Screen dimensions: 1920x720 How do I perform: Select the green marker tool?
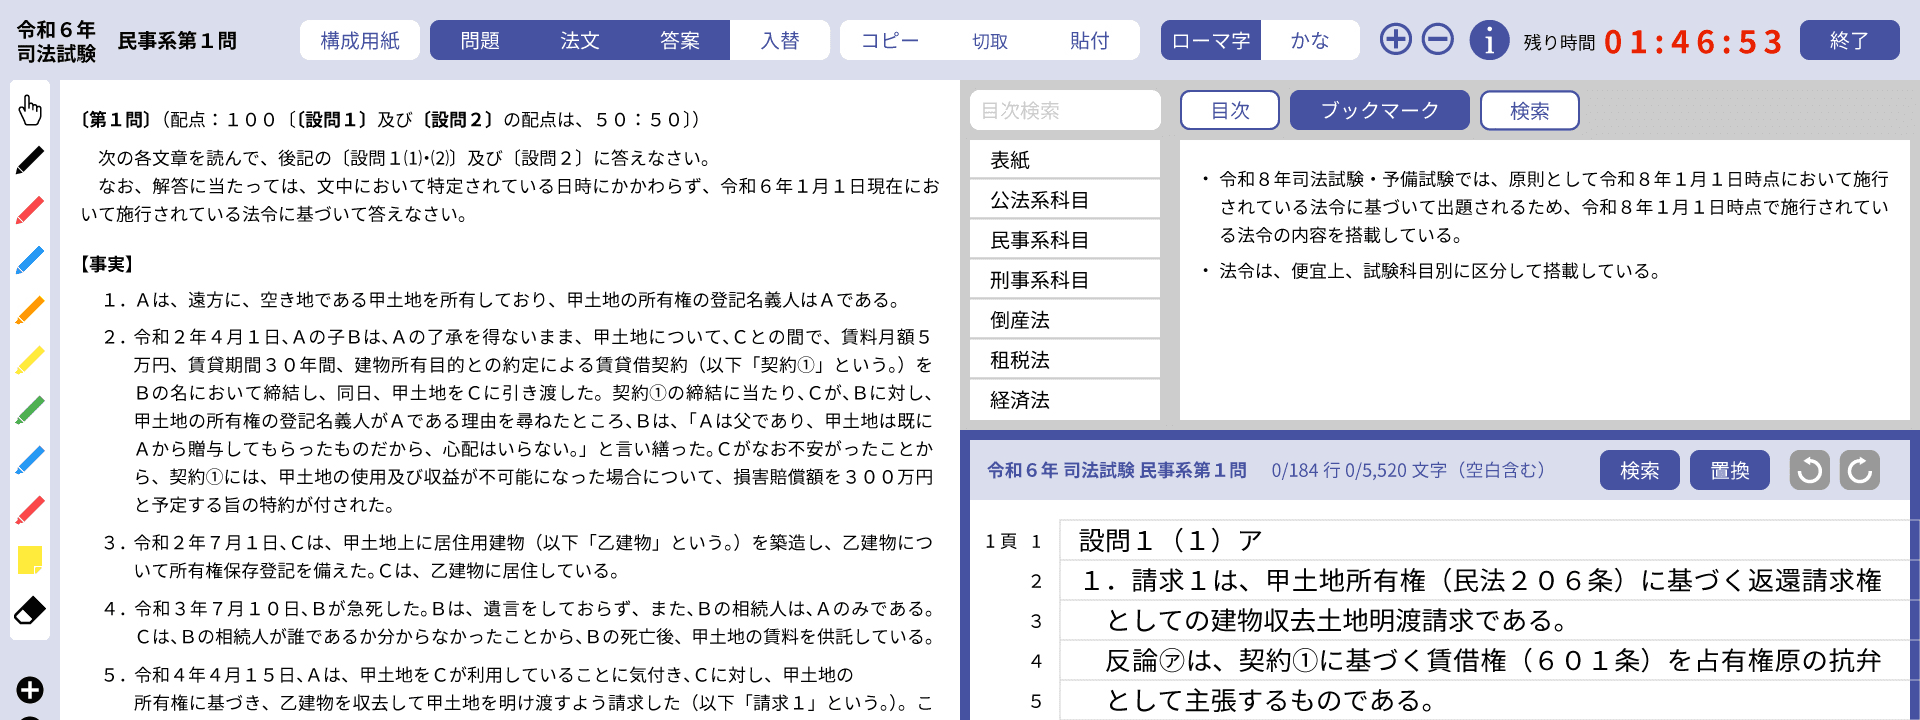coord(30,410)
